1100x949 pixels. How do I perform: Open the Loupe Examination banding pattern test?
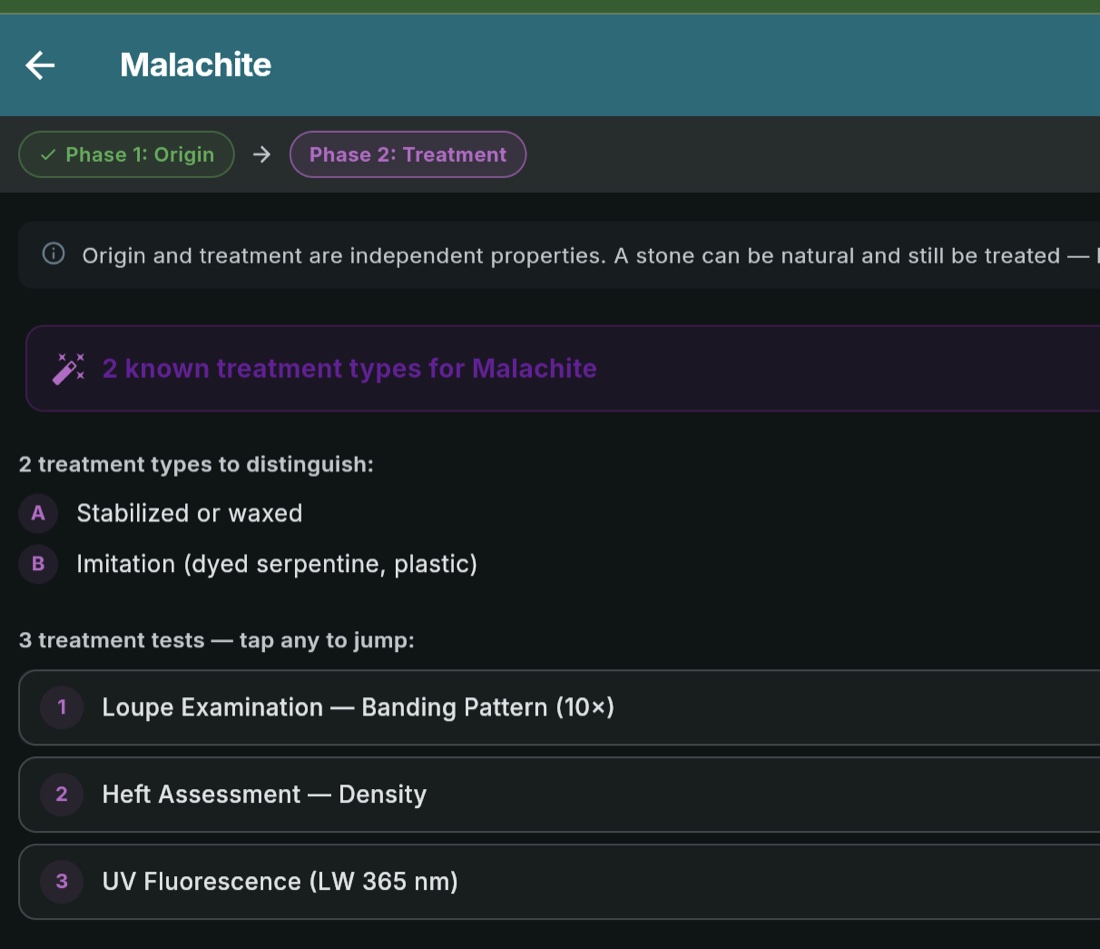coord(400,707)
